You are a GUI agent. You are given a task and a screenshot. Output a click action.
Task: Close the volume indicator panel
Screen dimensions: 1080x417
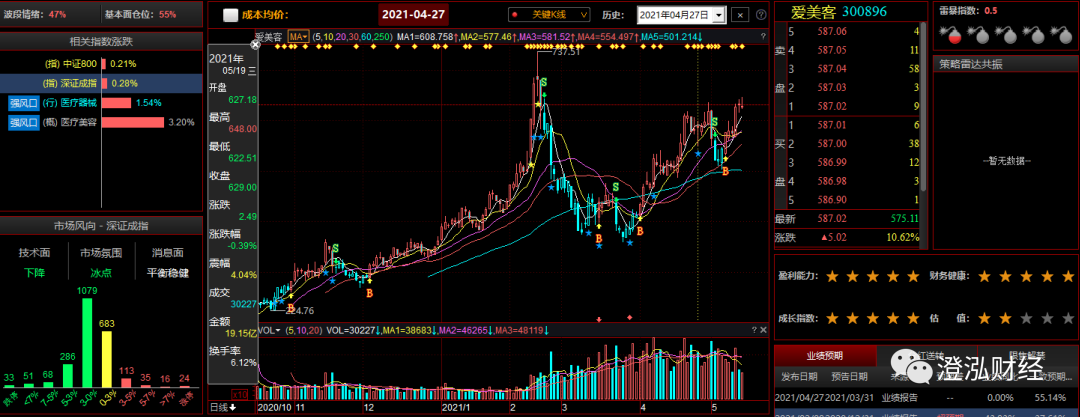(763, 331)
